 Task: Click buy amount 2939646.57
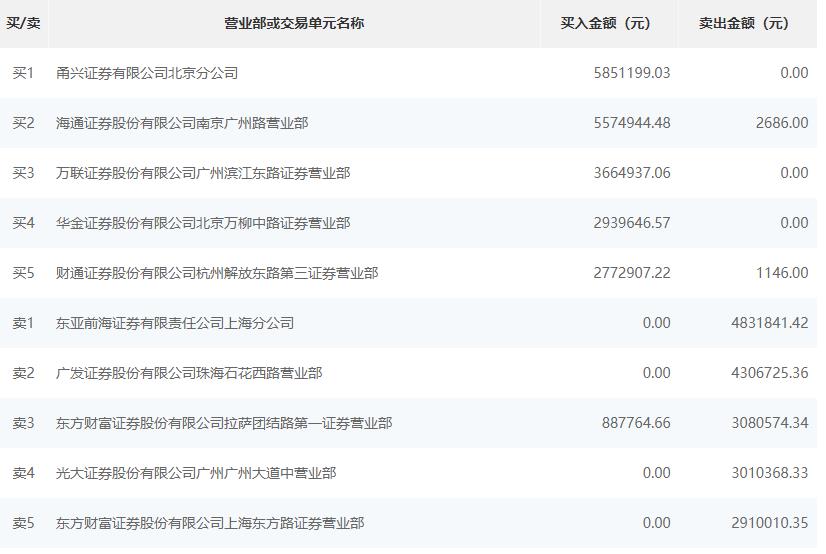tap(632, 223)
